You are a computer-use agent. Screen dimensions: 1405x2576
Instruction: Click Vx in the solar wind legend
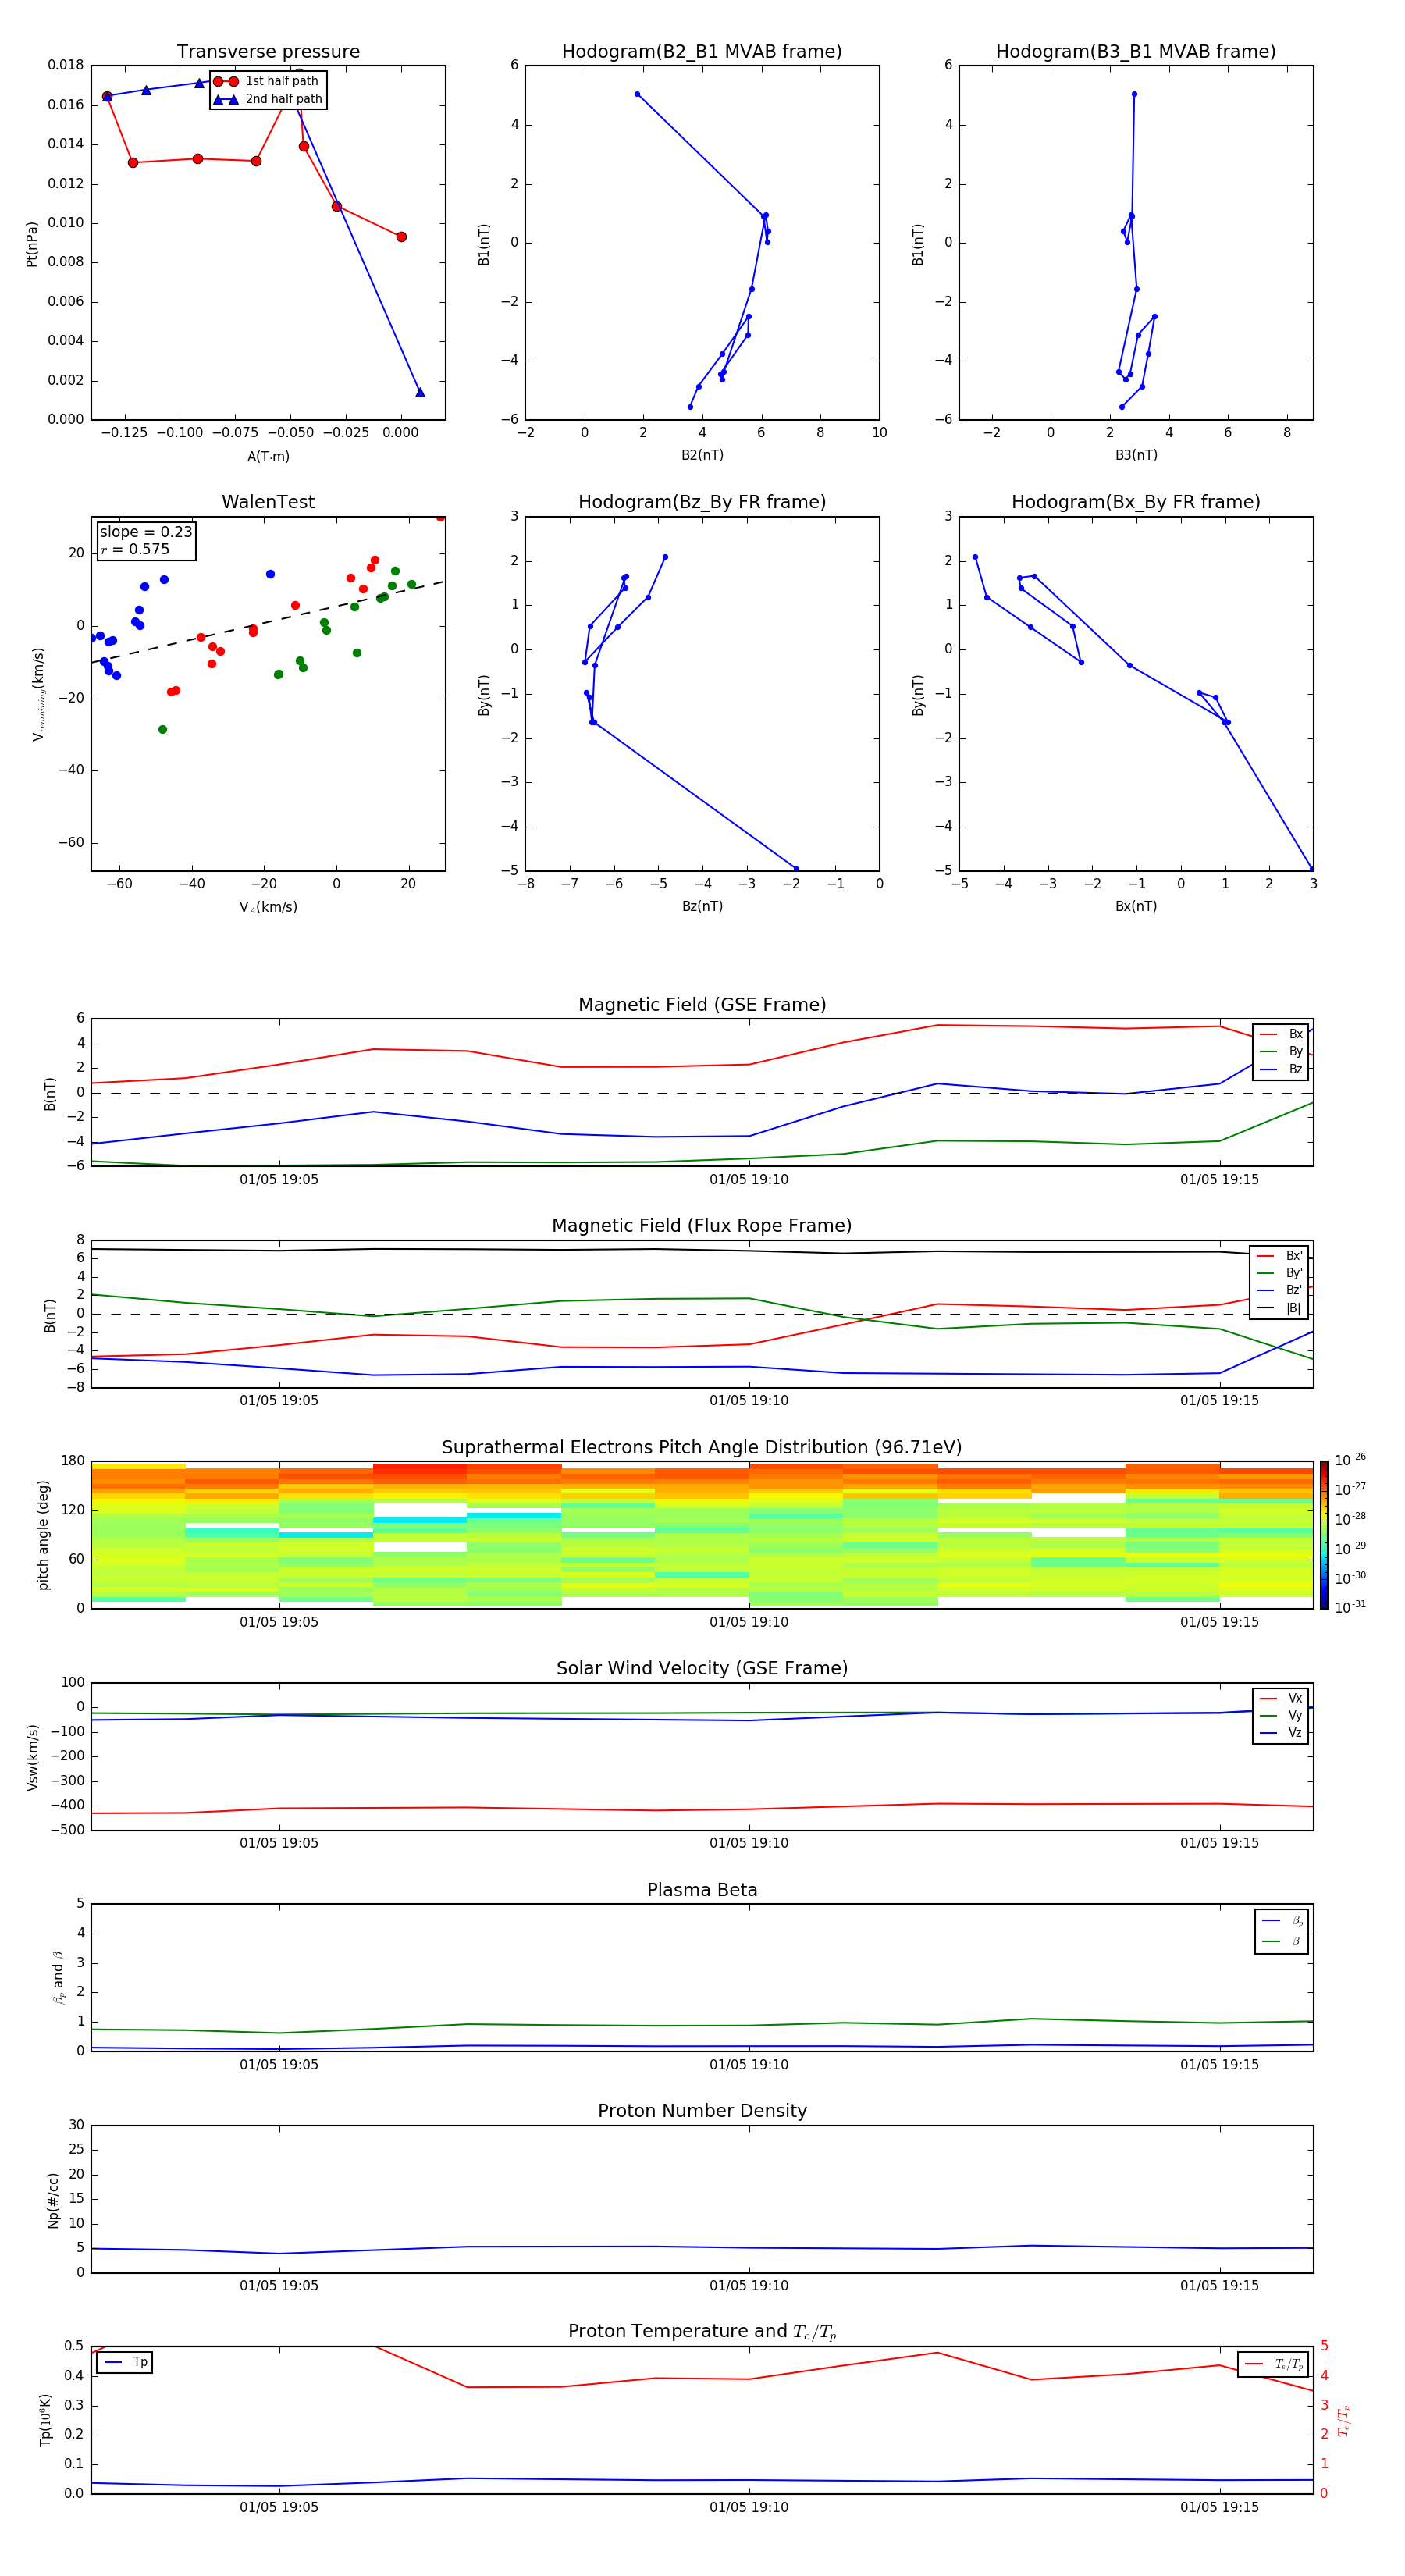coord(1282,1698)
